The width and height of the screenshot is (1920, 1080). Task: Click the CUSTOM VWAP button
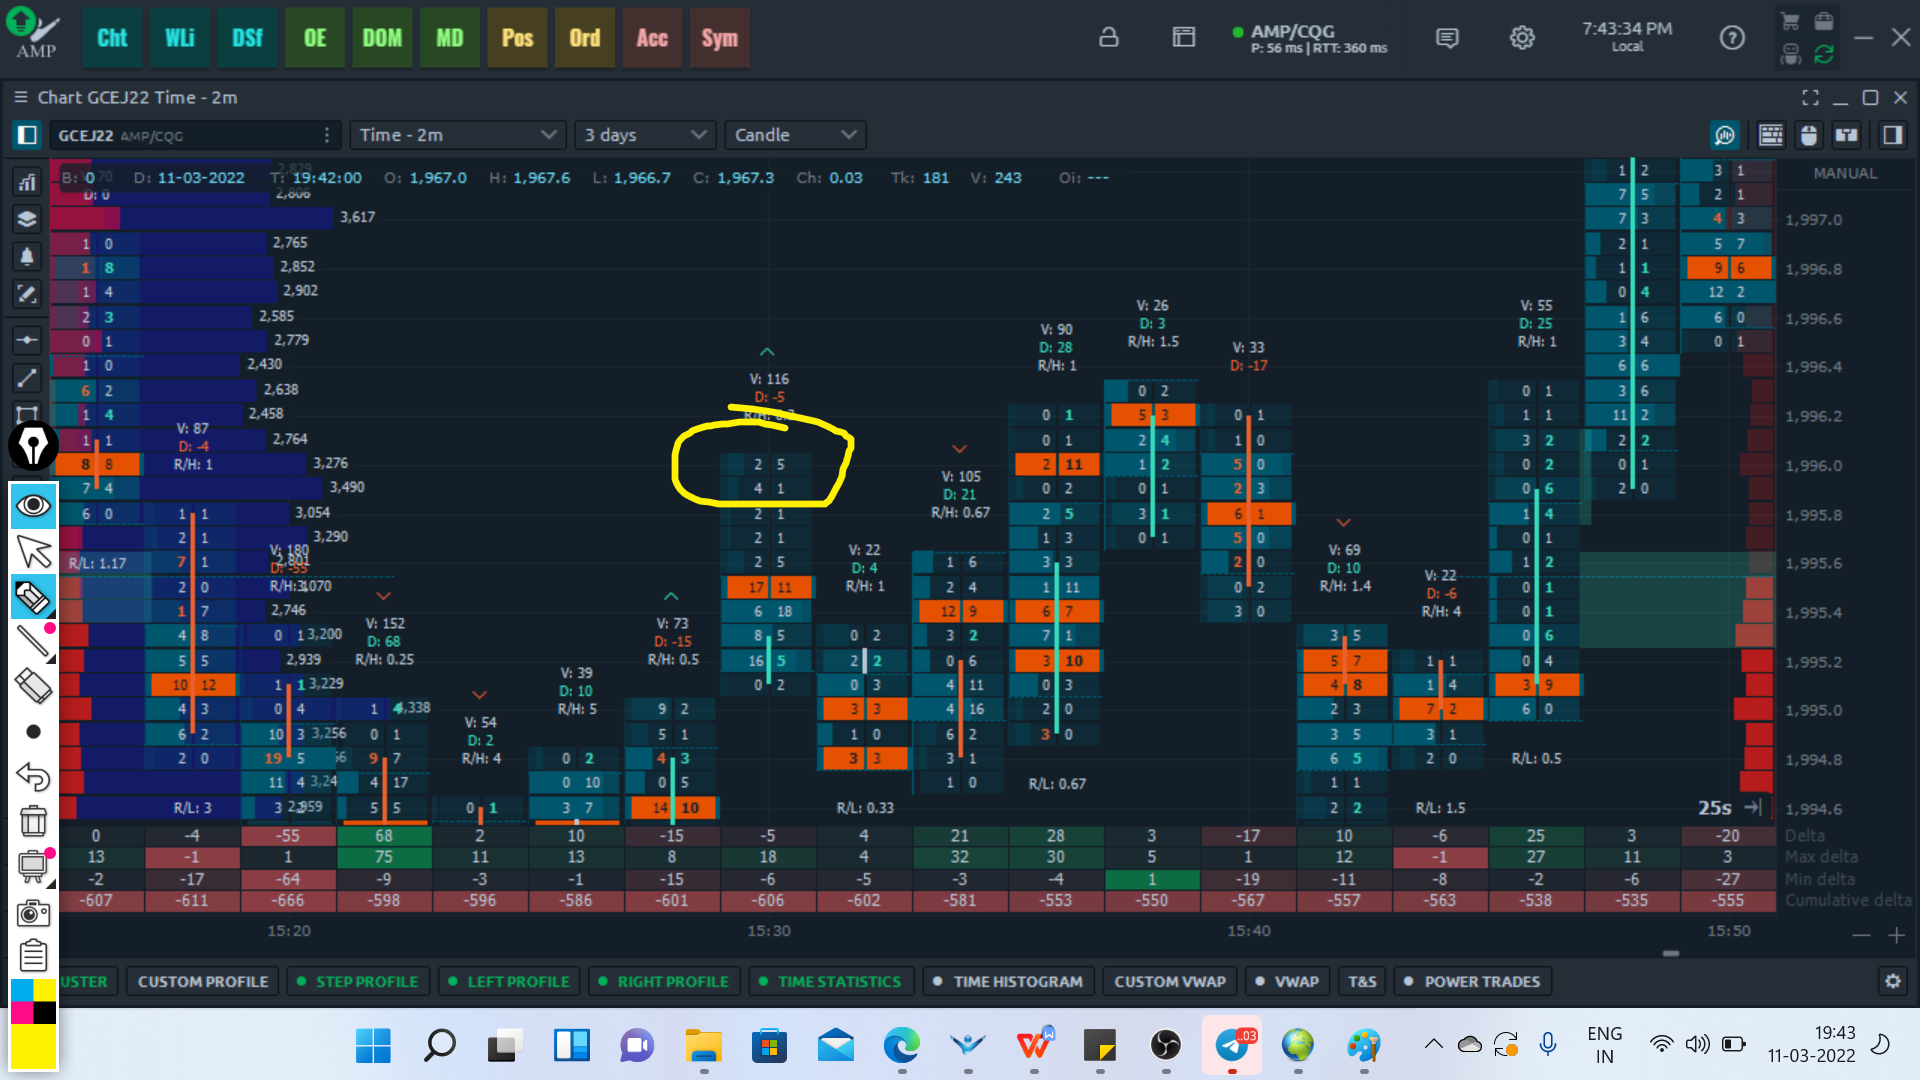[1170, 982]
